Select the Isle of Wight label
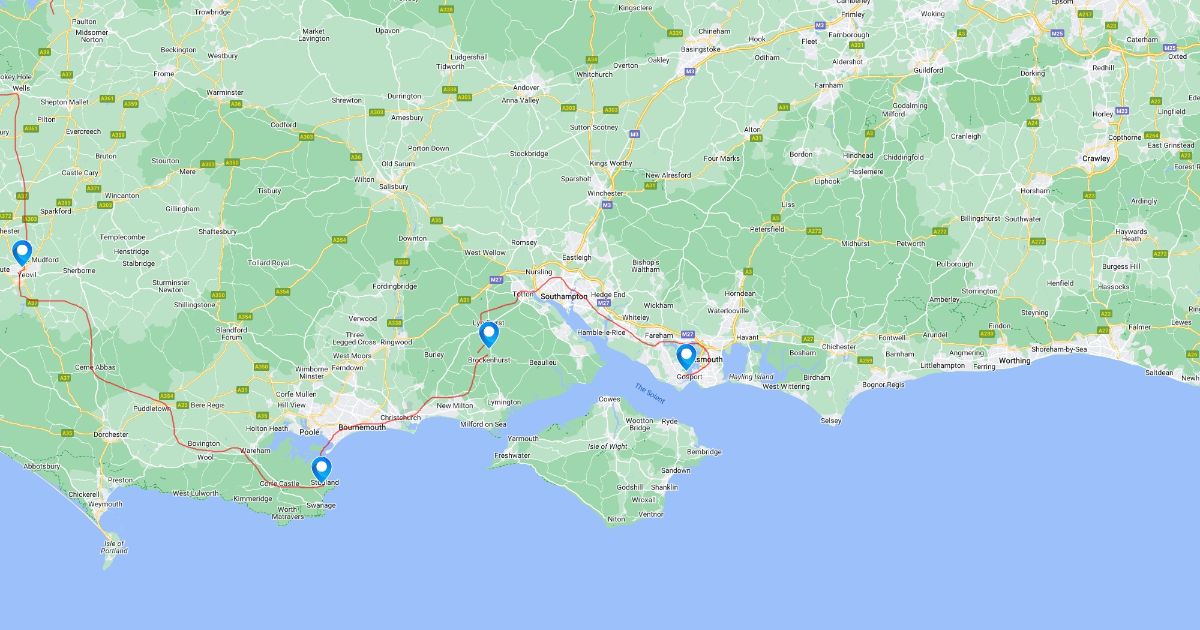Image resolution: width=1200 pixels, height=630 pixels. pos(608,445)
